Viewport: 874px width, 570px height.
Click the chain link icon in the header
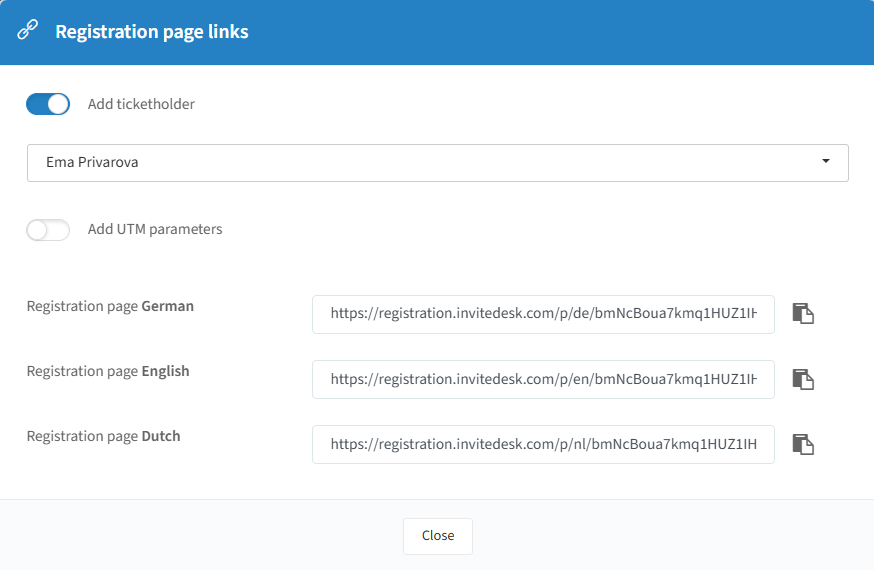27,30
